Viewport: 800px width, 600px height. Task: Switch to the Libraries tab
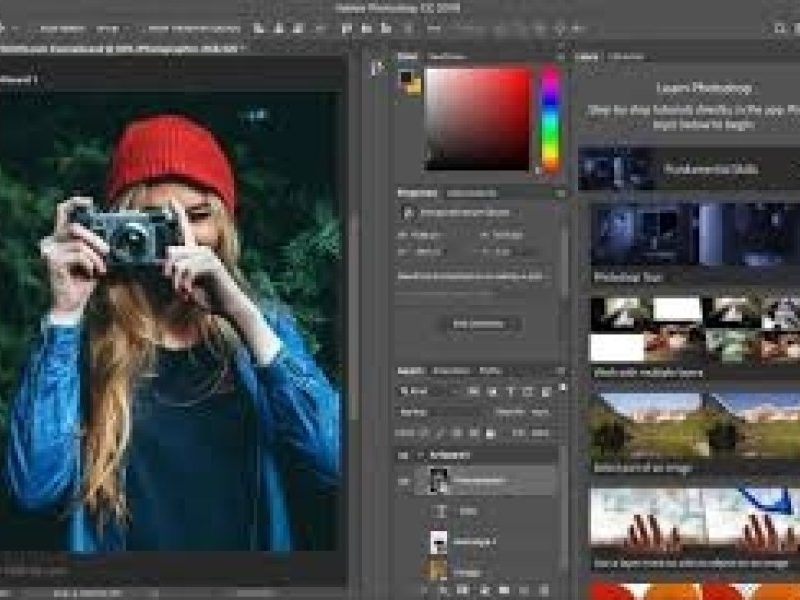[626, 57]
